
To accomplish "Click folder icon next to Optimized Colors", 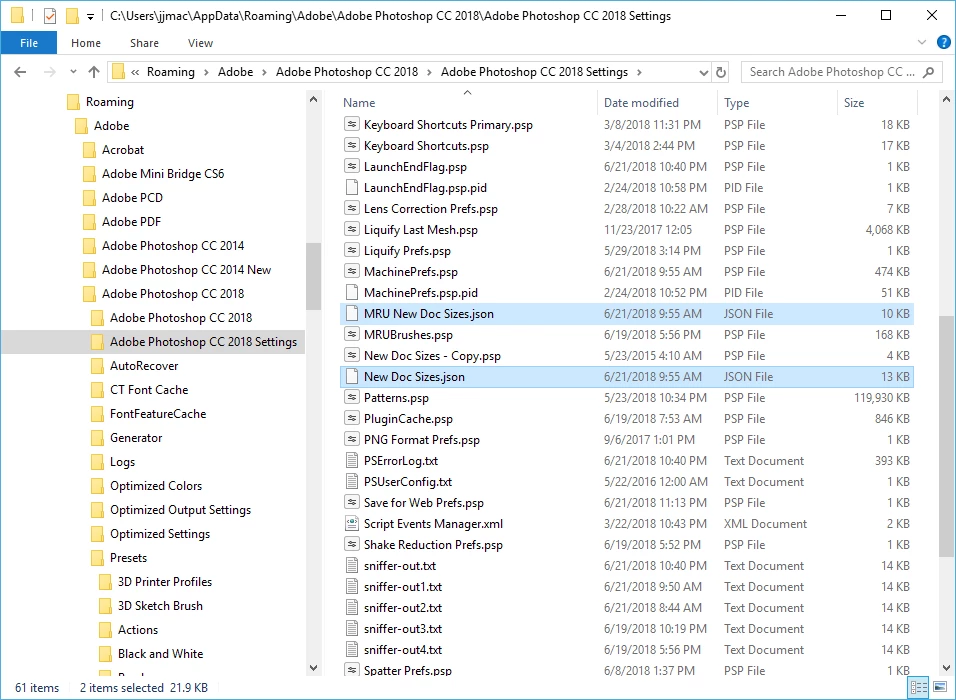I will (97, 486).
